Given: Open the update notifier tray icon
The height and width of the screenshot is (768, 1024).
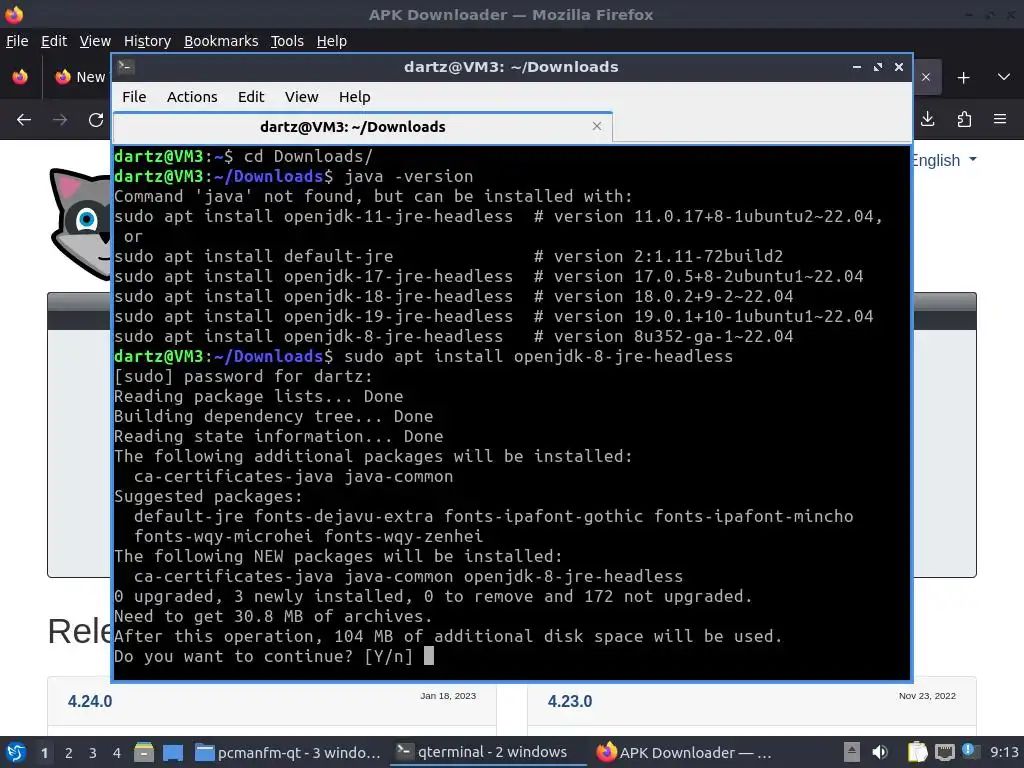Looking at the screenshot, I should click(x=969, y=750).
